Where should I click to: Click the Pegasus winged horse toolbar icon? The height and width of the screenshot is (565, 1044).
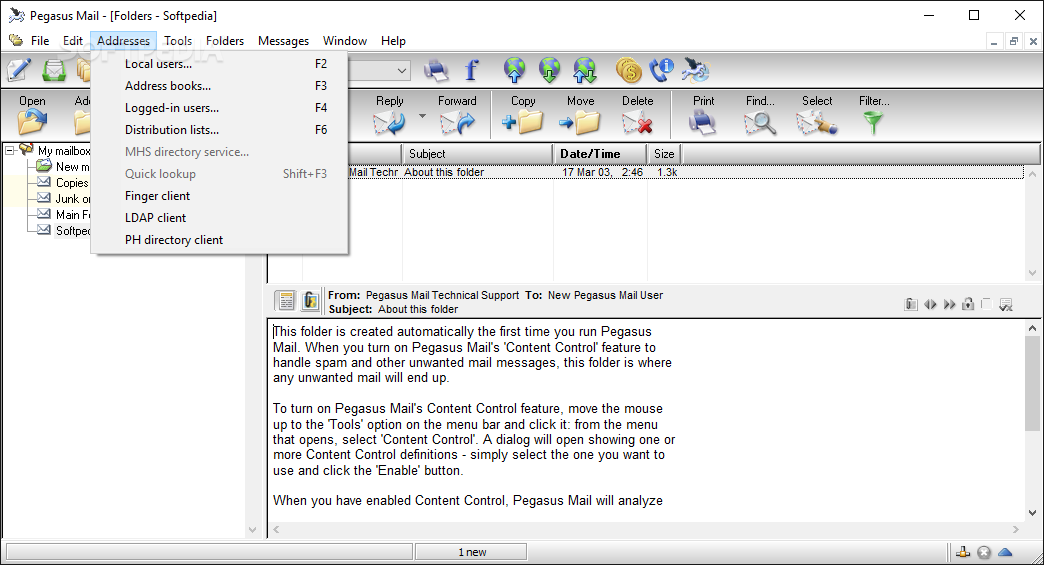(696, 70)
